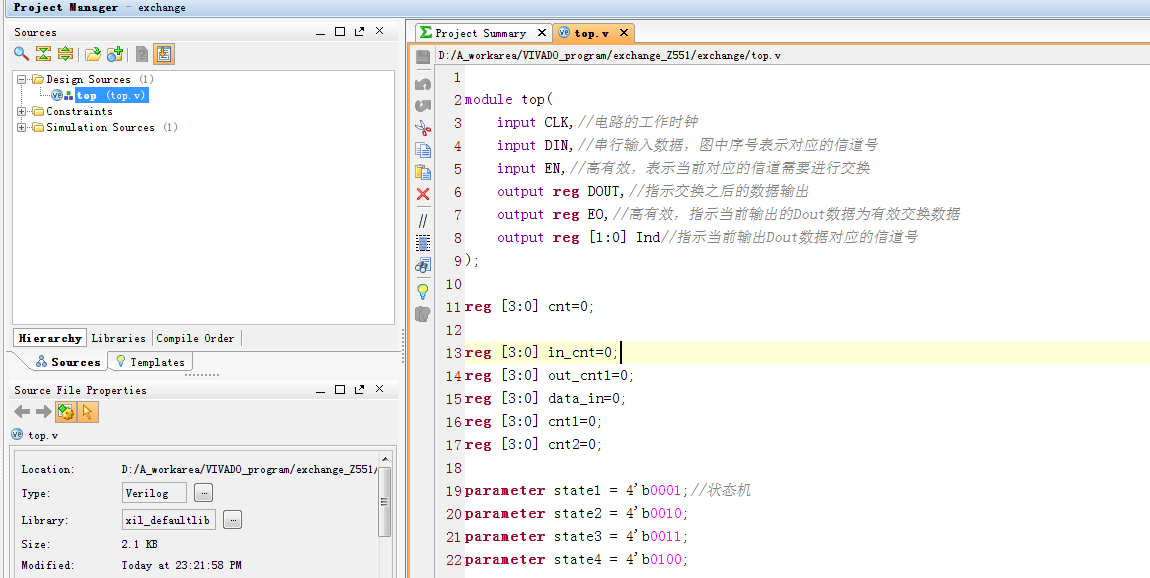Viewport: 1150px width, 578px height.
Task: Click the Add Sources icon
Action: click(115, 54)
